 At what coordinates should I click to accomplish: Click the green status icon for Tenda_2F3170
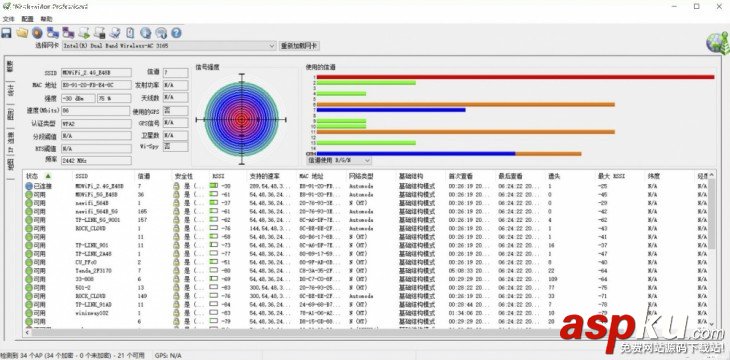pos(29,270)
